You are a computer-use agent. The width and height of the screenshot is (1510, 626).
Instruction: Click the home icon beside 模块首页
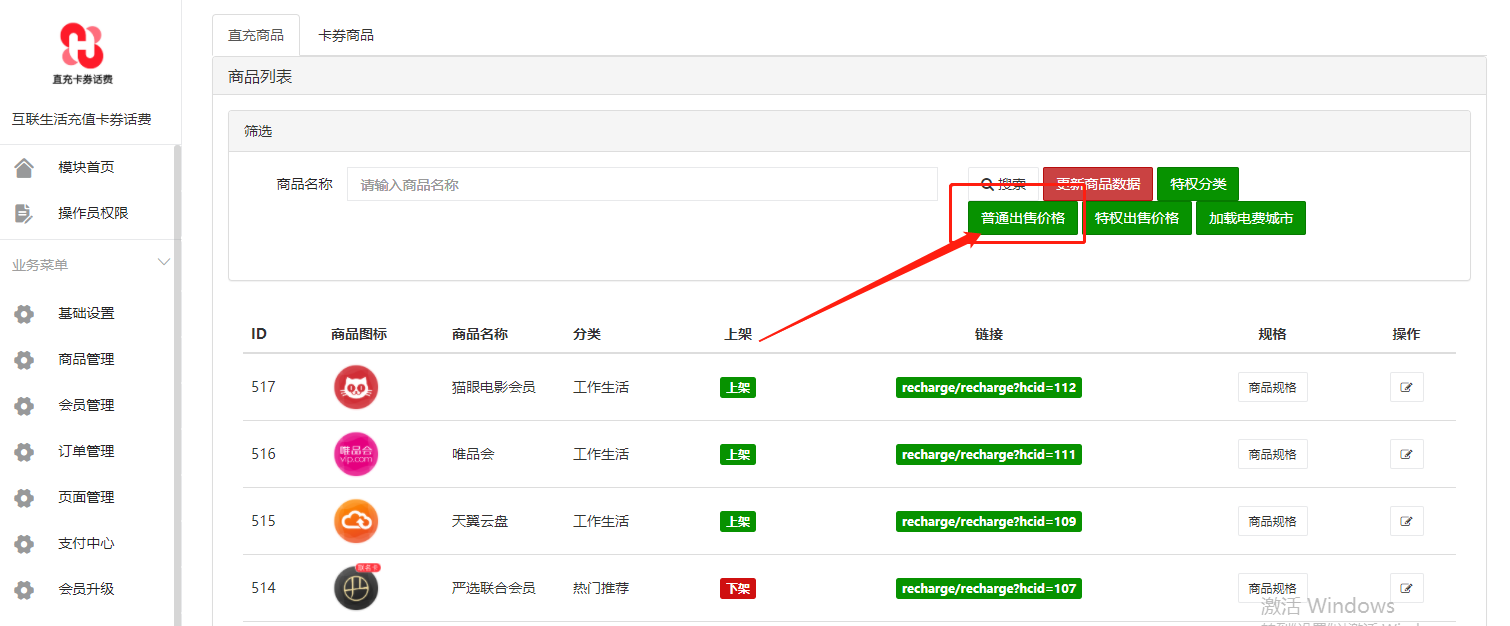24,167
